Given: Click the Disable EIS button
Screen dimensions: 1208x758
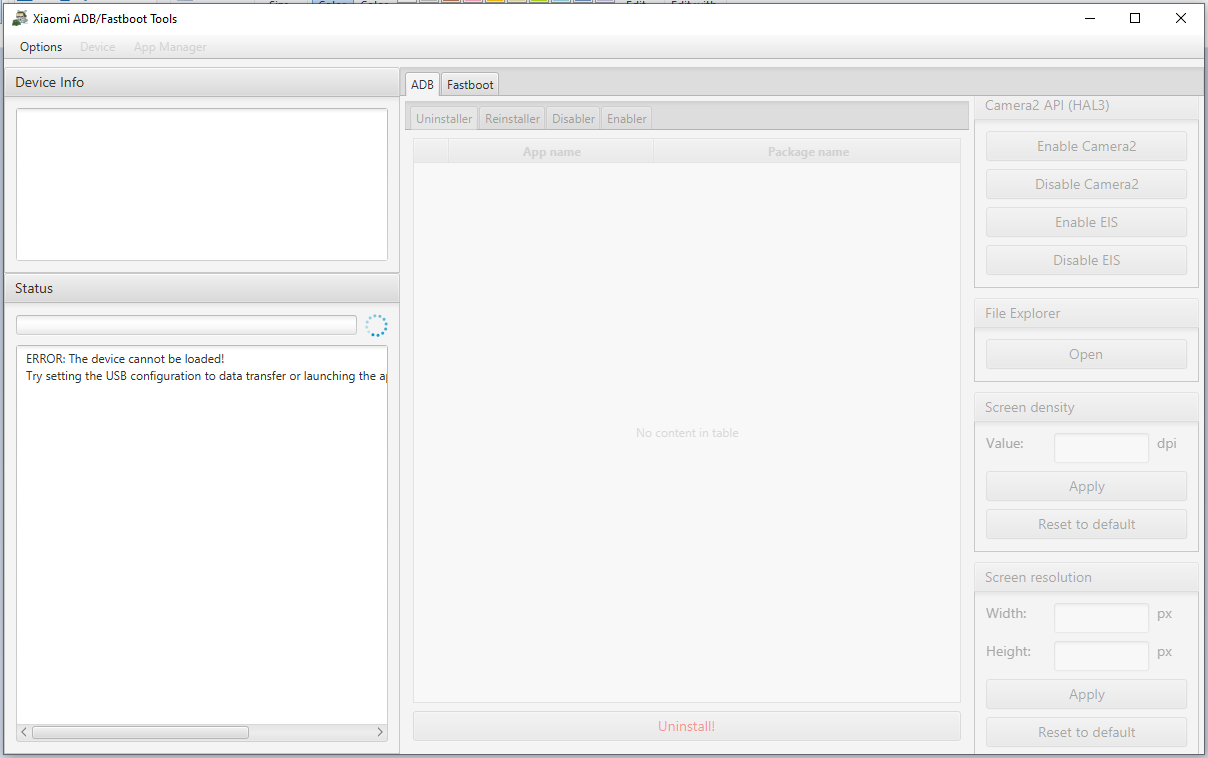Looking at the screenshot, I should click(1086, 260).
